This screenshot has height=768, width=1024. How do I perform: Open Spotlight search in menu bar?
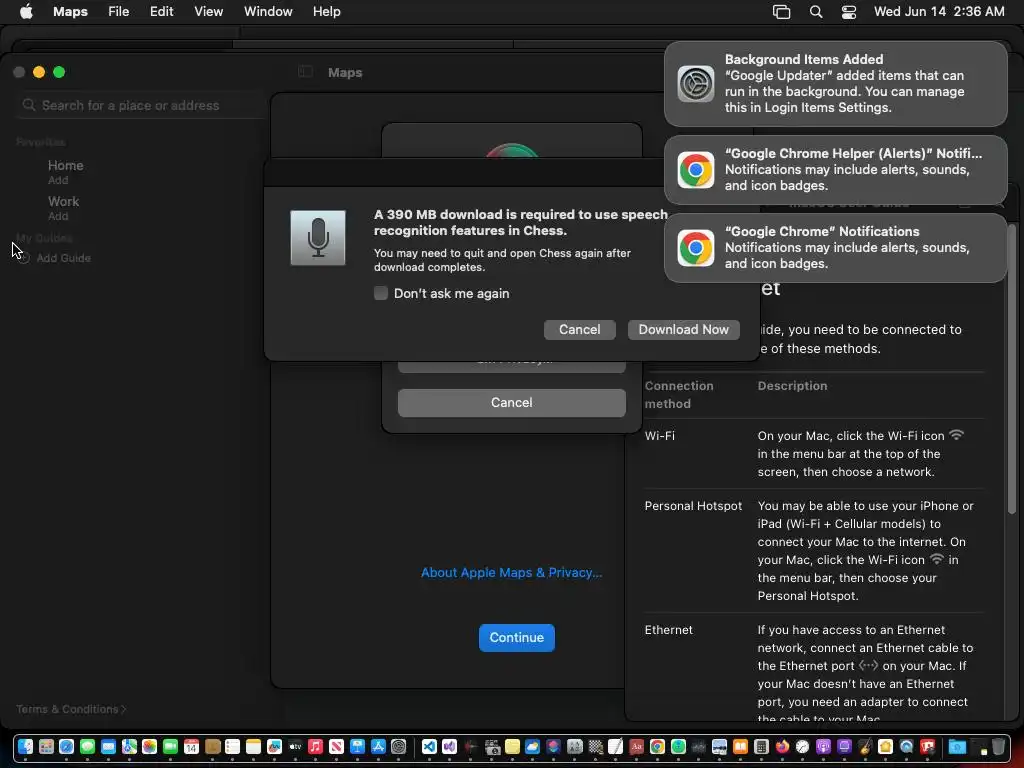pyautogui.click(x=816, y=12)
